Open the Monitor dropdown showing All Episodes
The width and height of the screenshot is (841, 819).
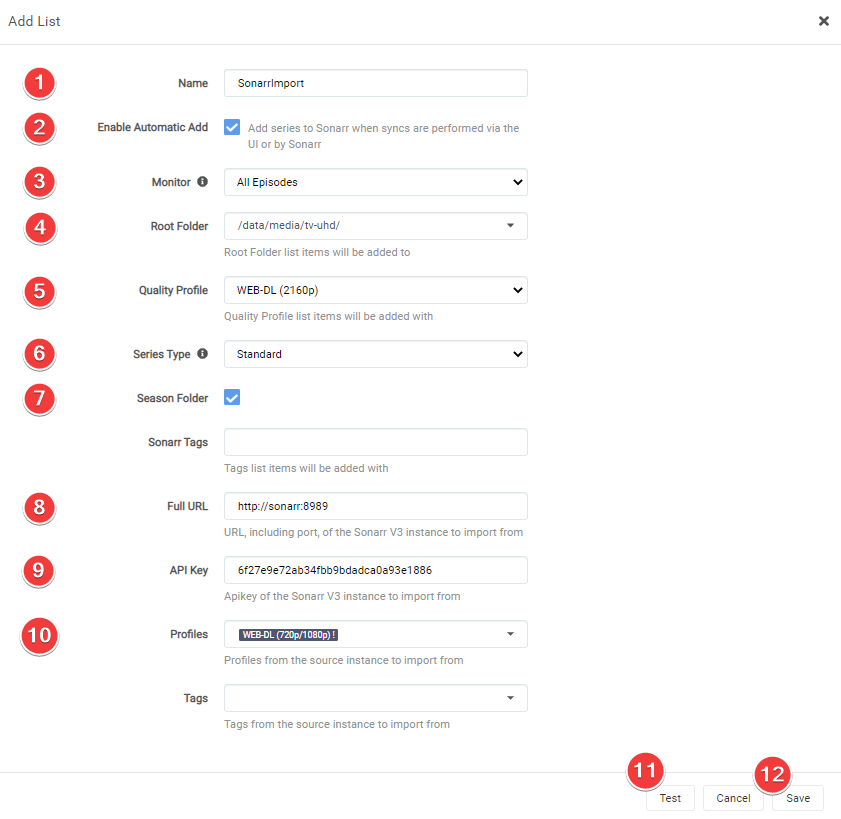(x=375, y=182)
